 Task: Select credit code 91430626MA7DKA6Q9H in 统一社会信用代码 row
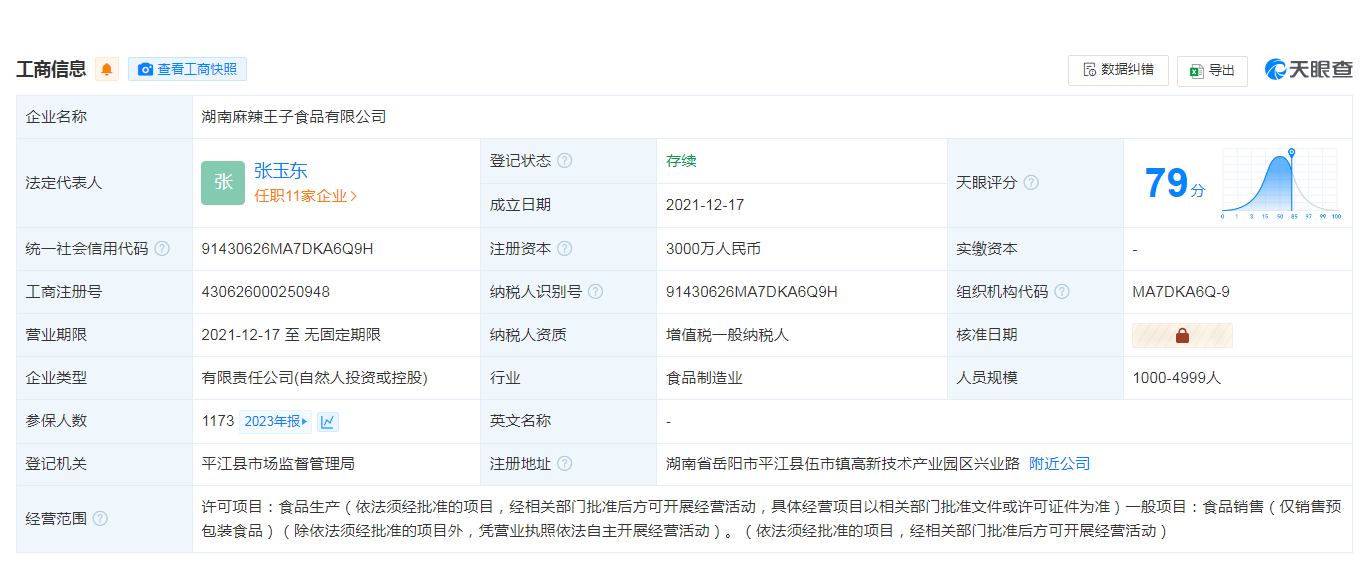[x=287, y=249]
